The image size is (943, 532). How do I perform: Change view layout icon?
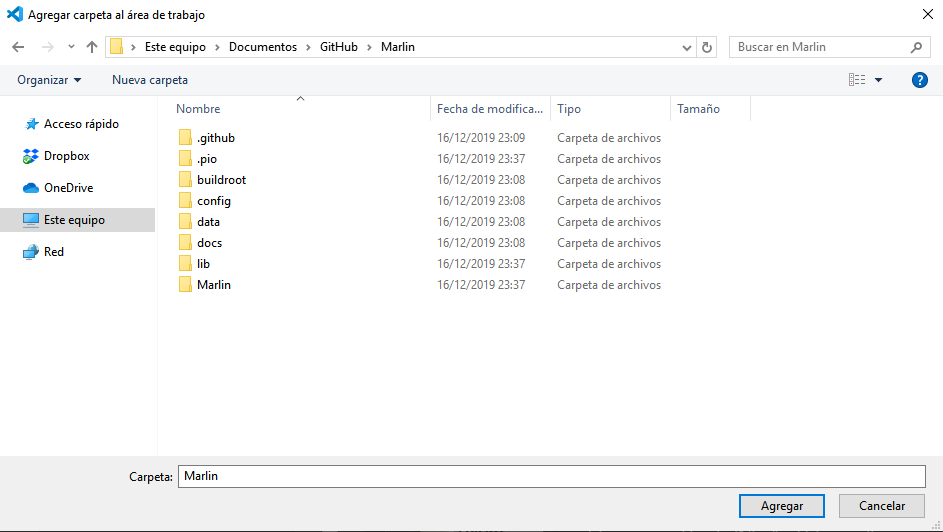[x=857, y=80]
